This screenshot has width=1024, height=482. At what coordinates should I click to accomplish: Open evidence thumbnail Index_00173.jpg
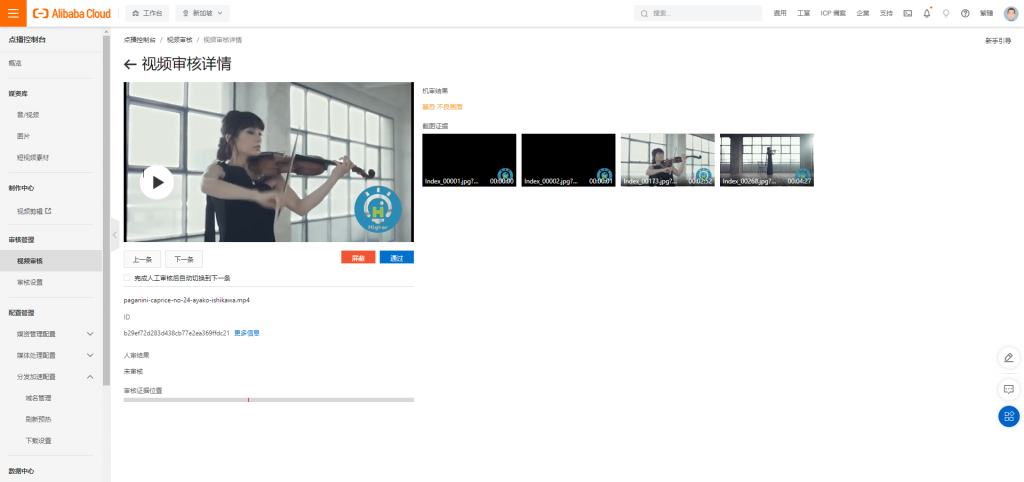pyautogui.click(x=667, y=160)
